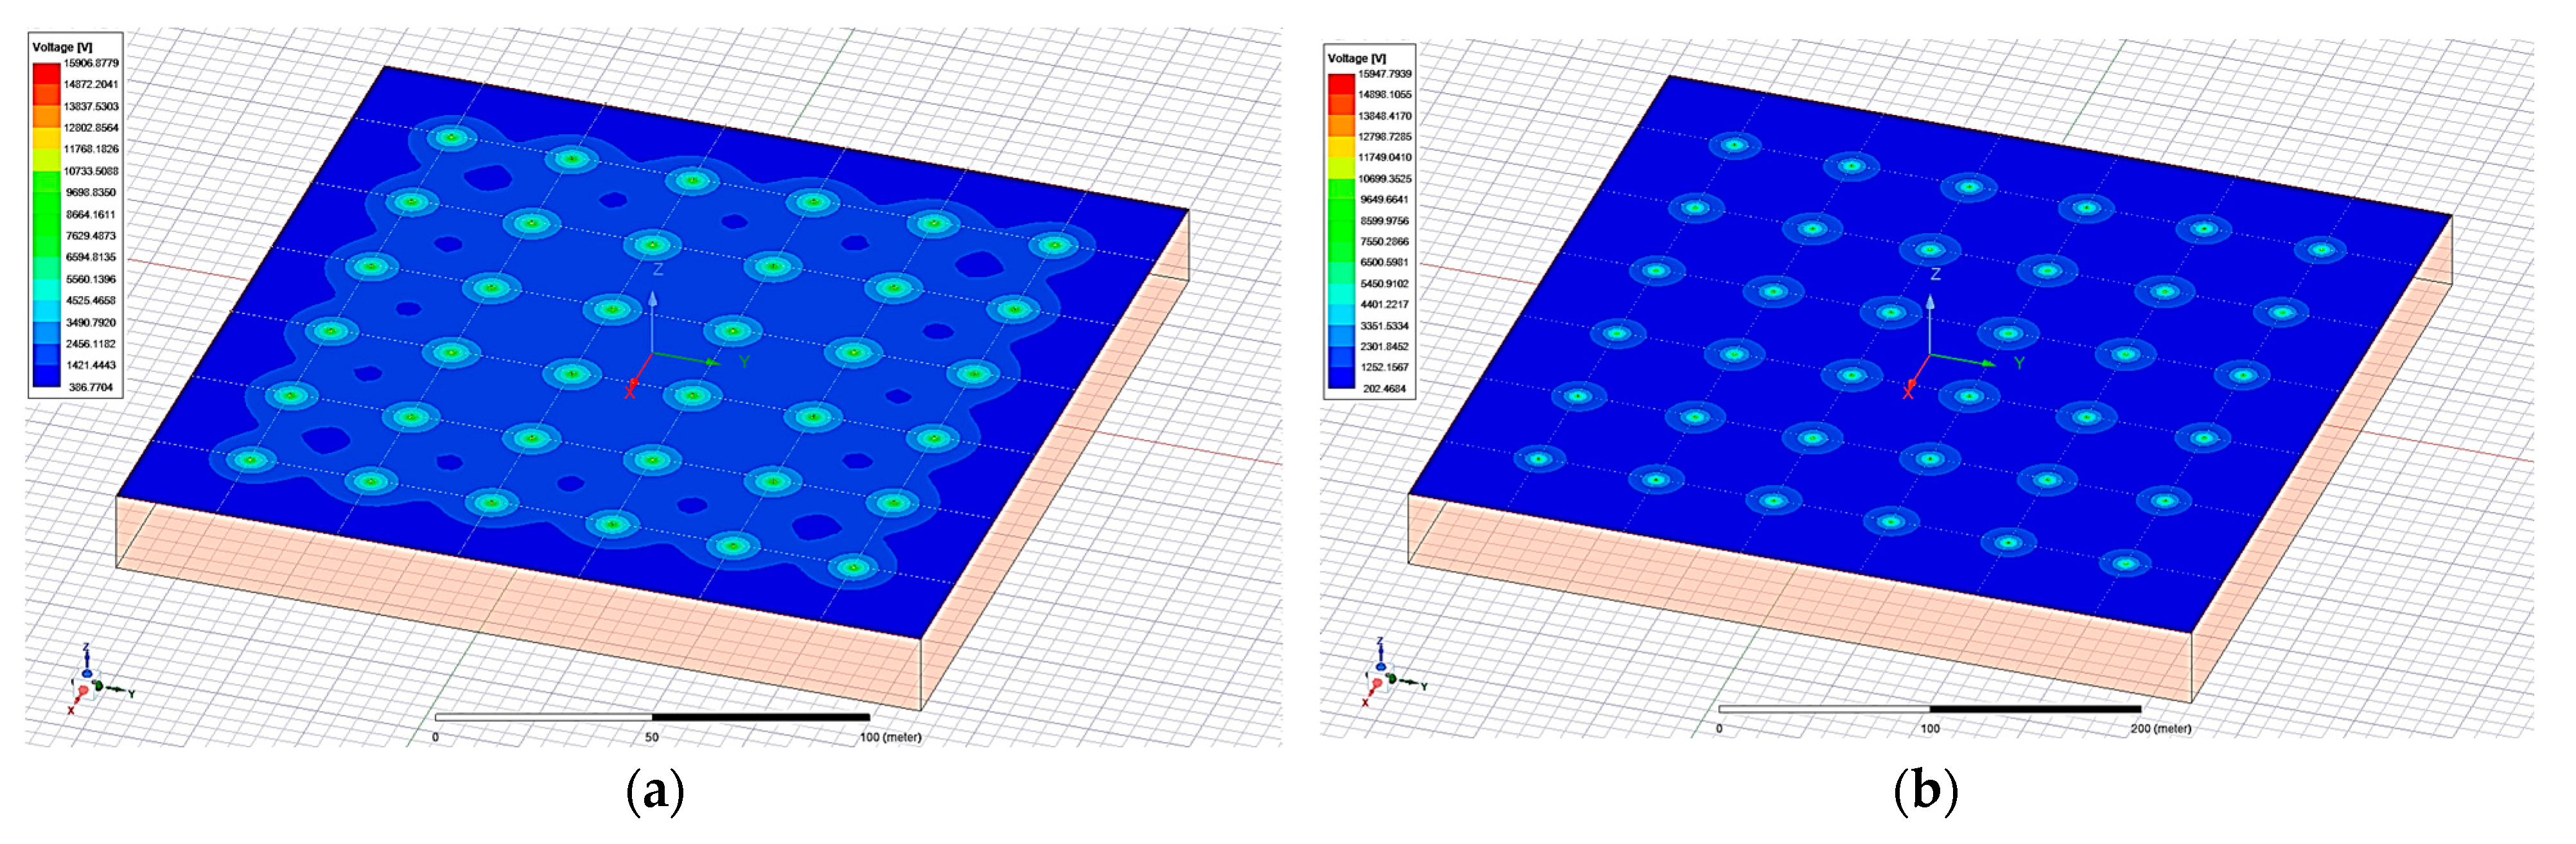This screenshot has height=844, width=2576.
Task: Click the 200 (meter) scale bar label
Action: point(2160,728)
